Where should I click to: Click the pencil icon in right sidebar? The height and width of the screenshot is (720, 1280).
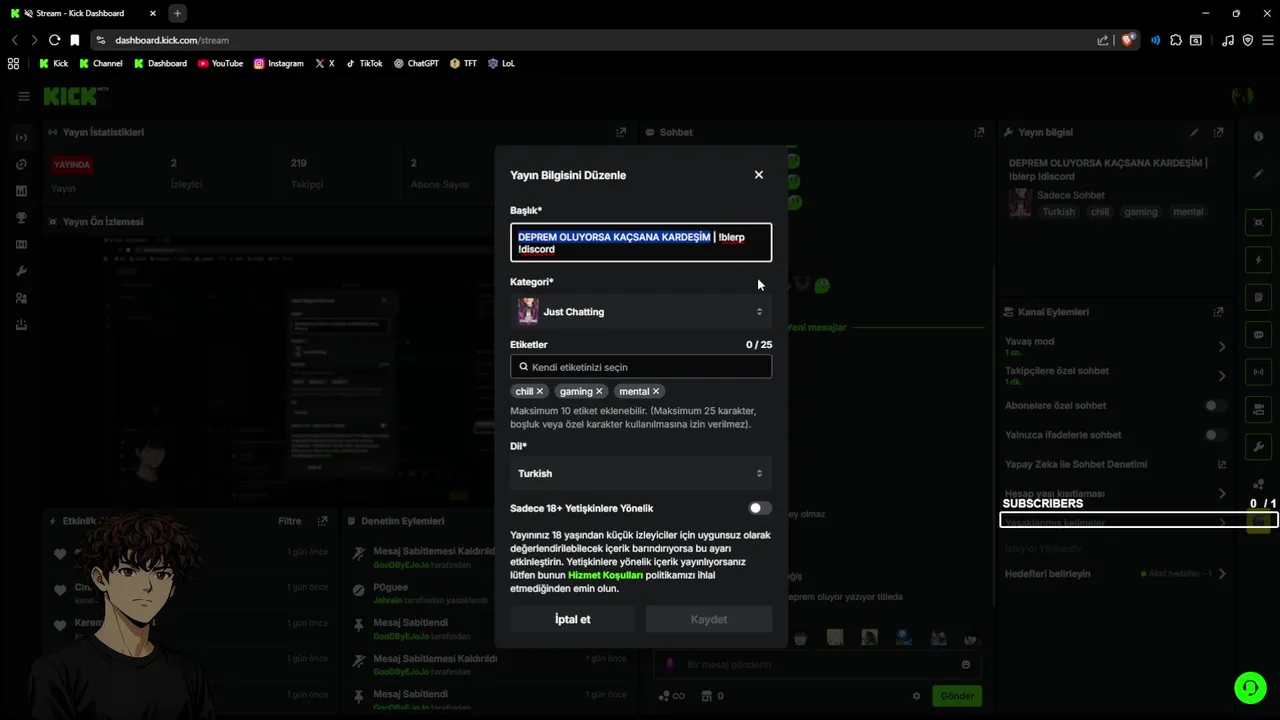(1258, 173)
